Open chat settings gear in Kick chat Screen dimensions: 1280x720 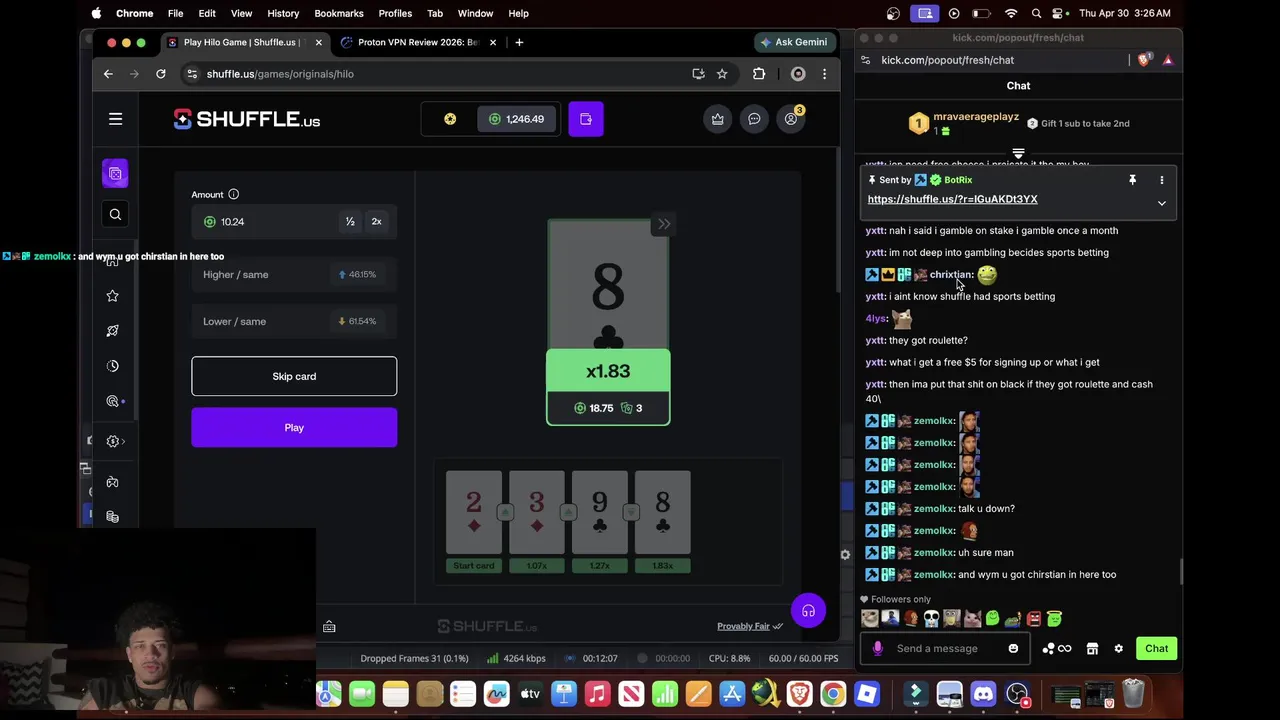tap(1118, 649)
